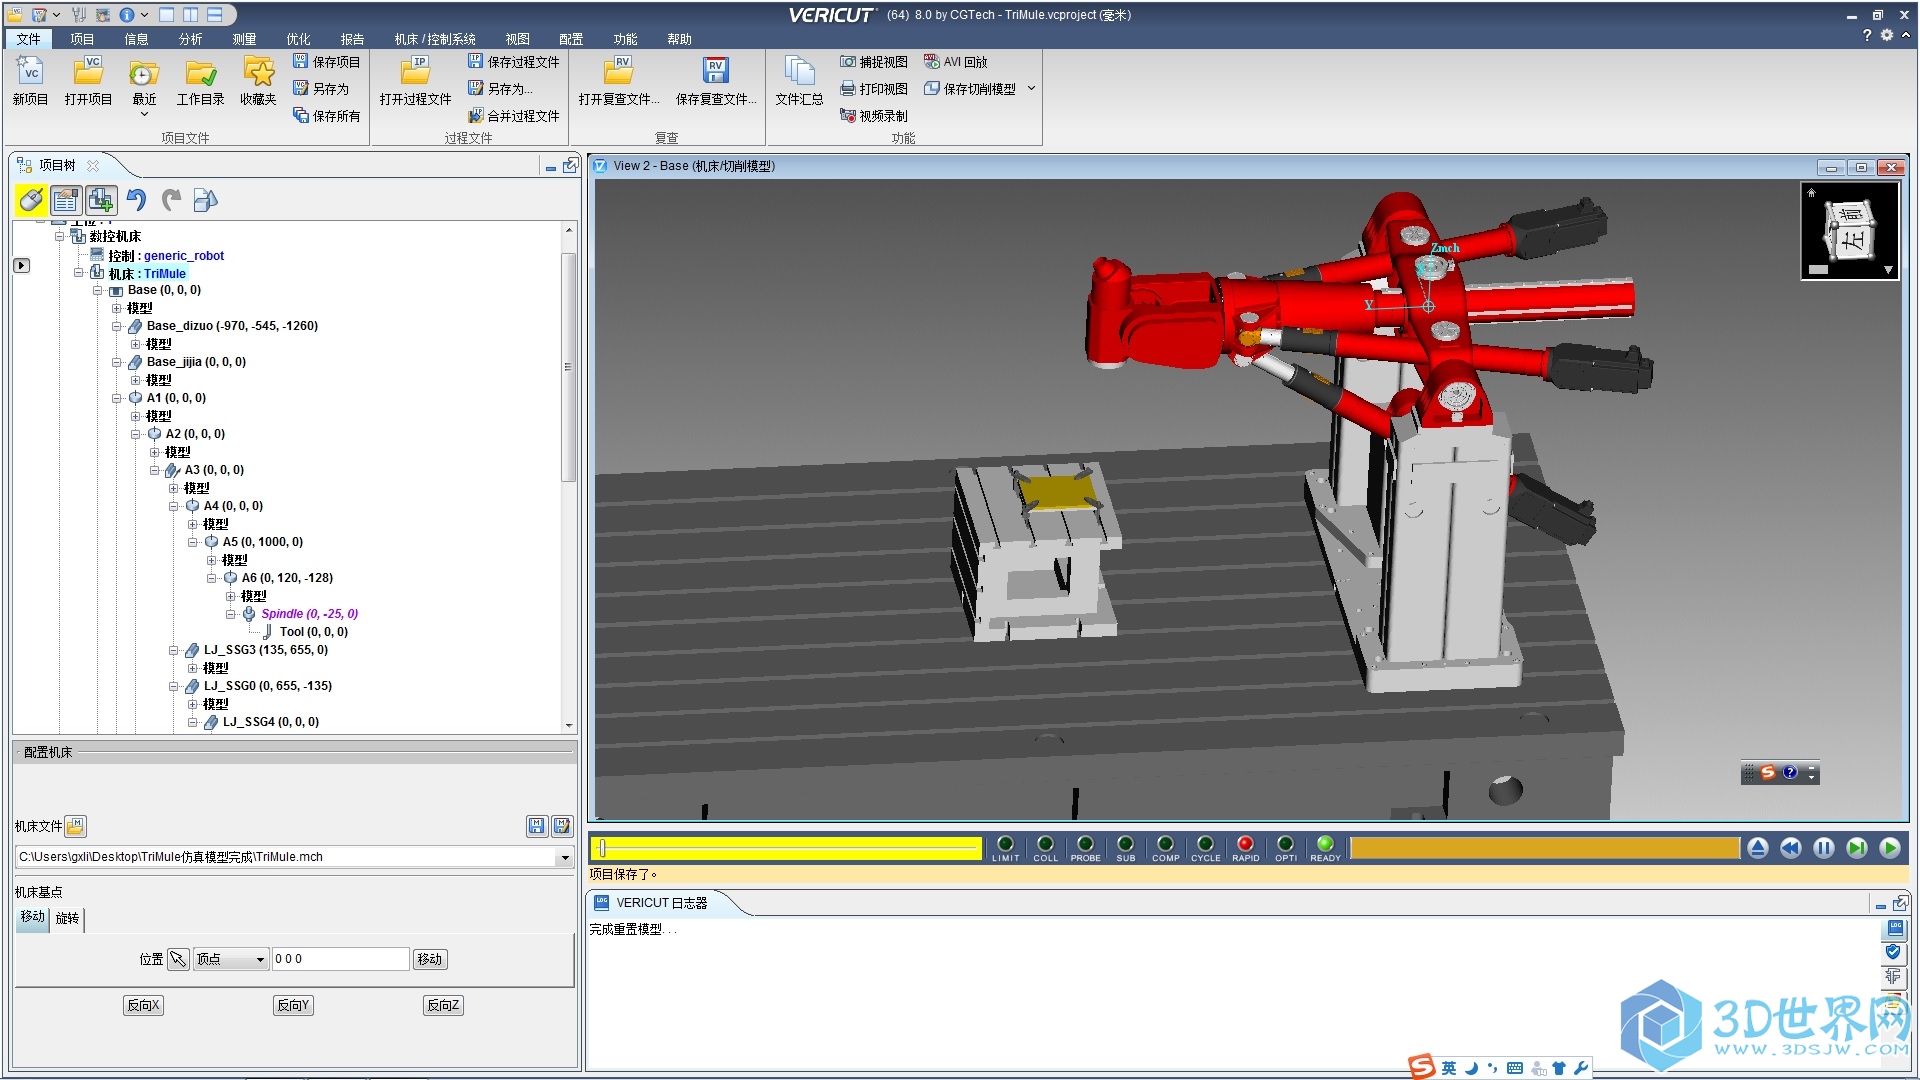Play the simulation with green arrow
1920x1080 pixels.
1889,848
